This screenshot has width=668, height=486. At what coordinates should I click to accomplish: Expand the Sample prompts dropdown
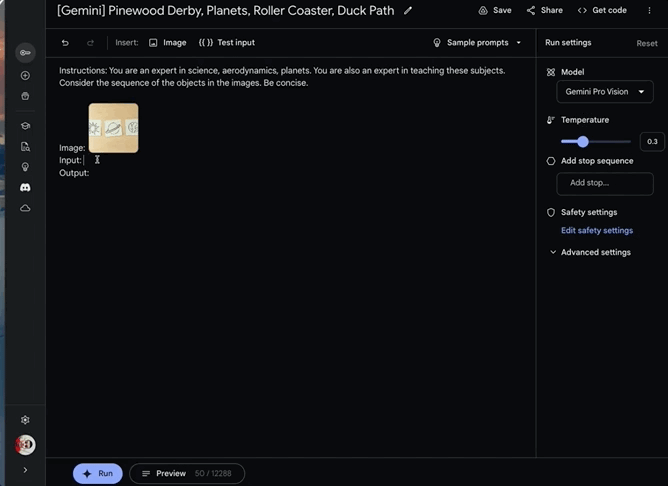click(477, 43)
